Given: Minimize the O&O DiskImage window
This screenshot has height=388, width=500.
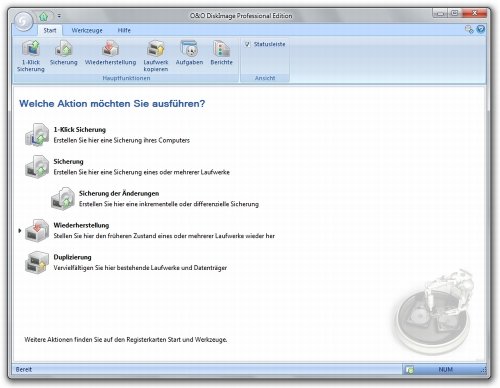Looking at the screenshot, I should coord(440,14).
